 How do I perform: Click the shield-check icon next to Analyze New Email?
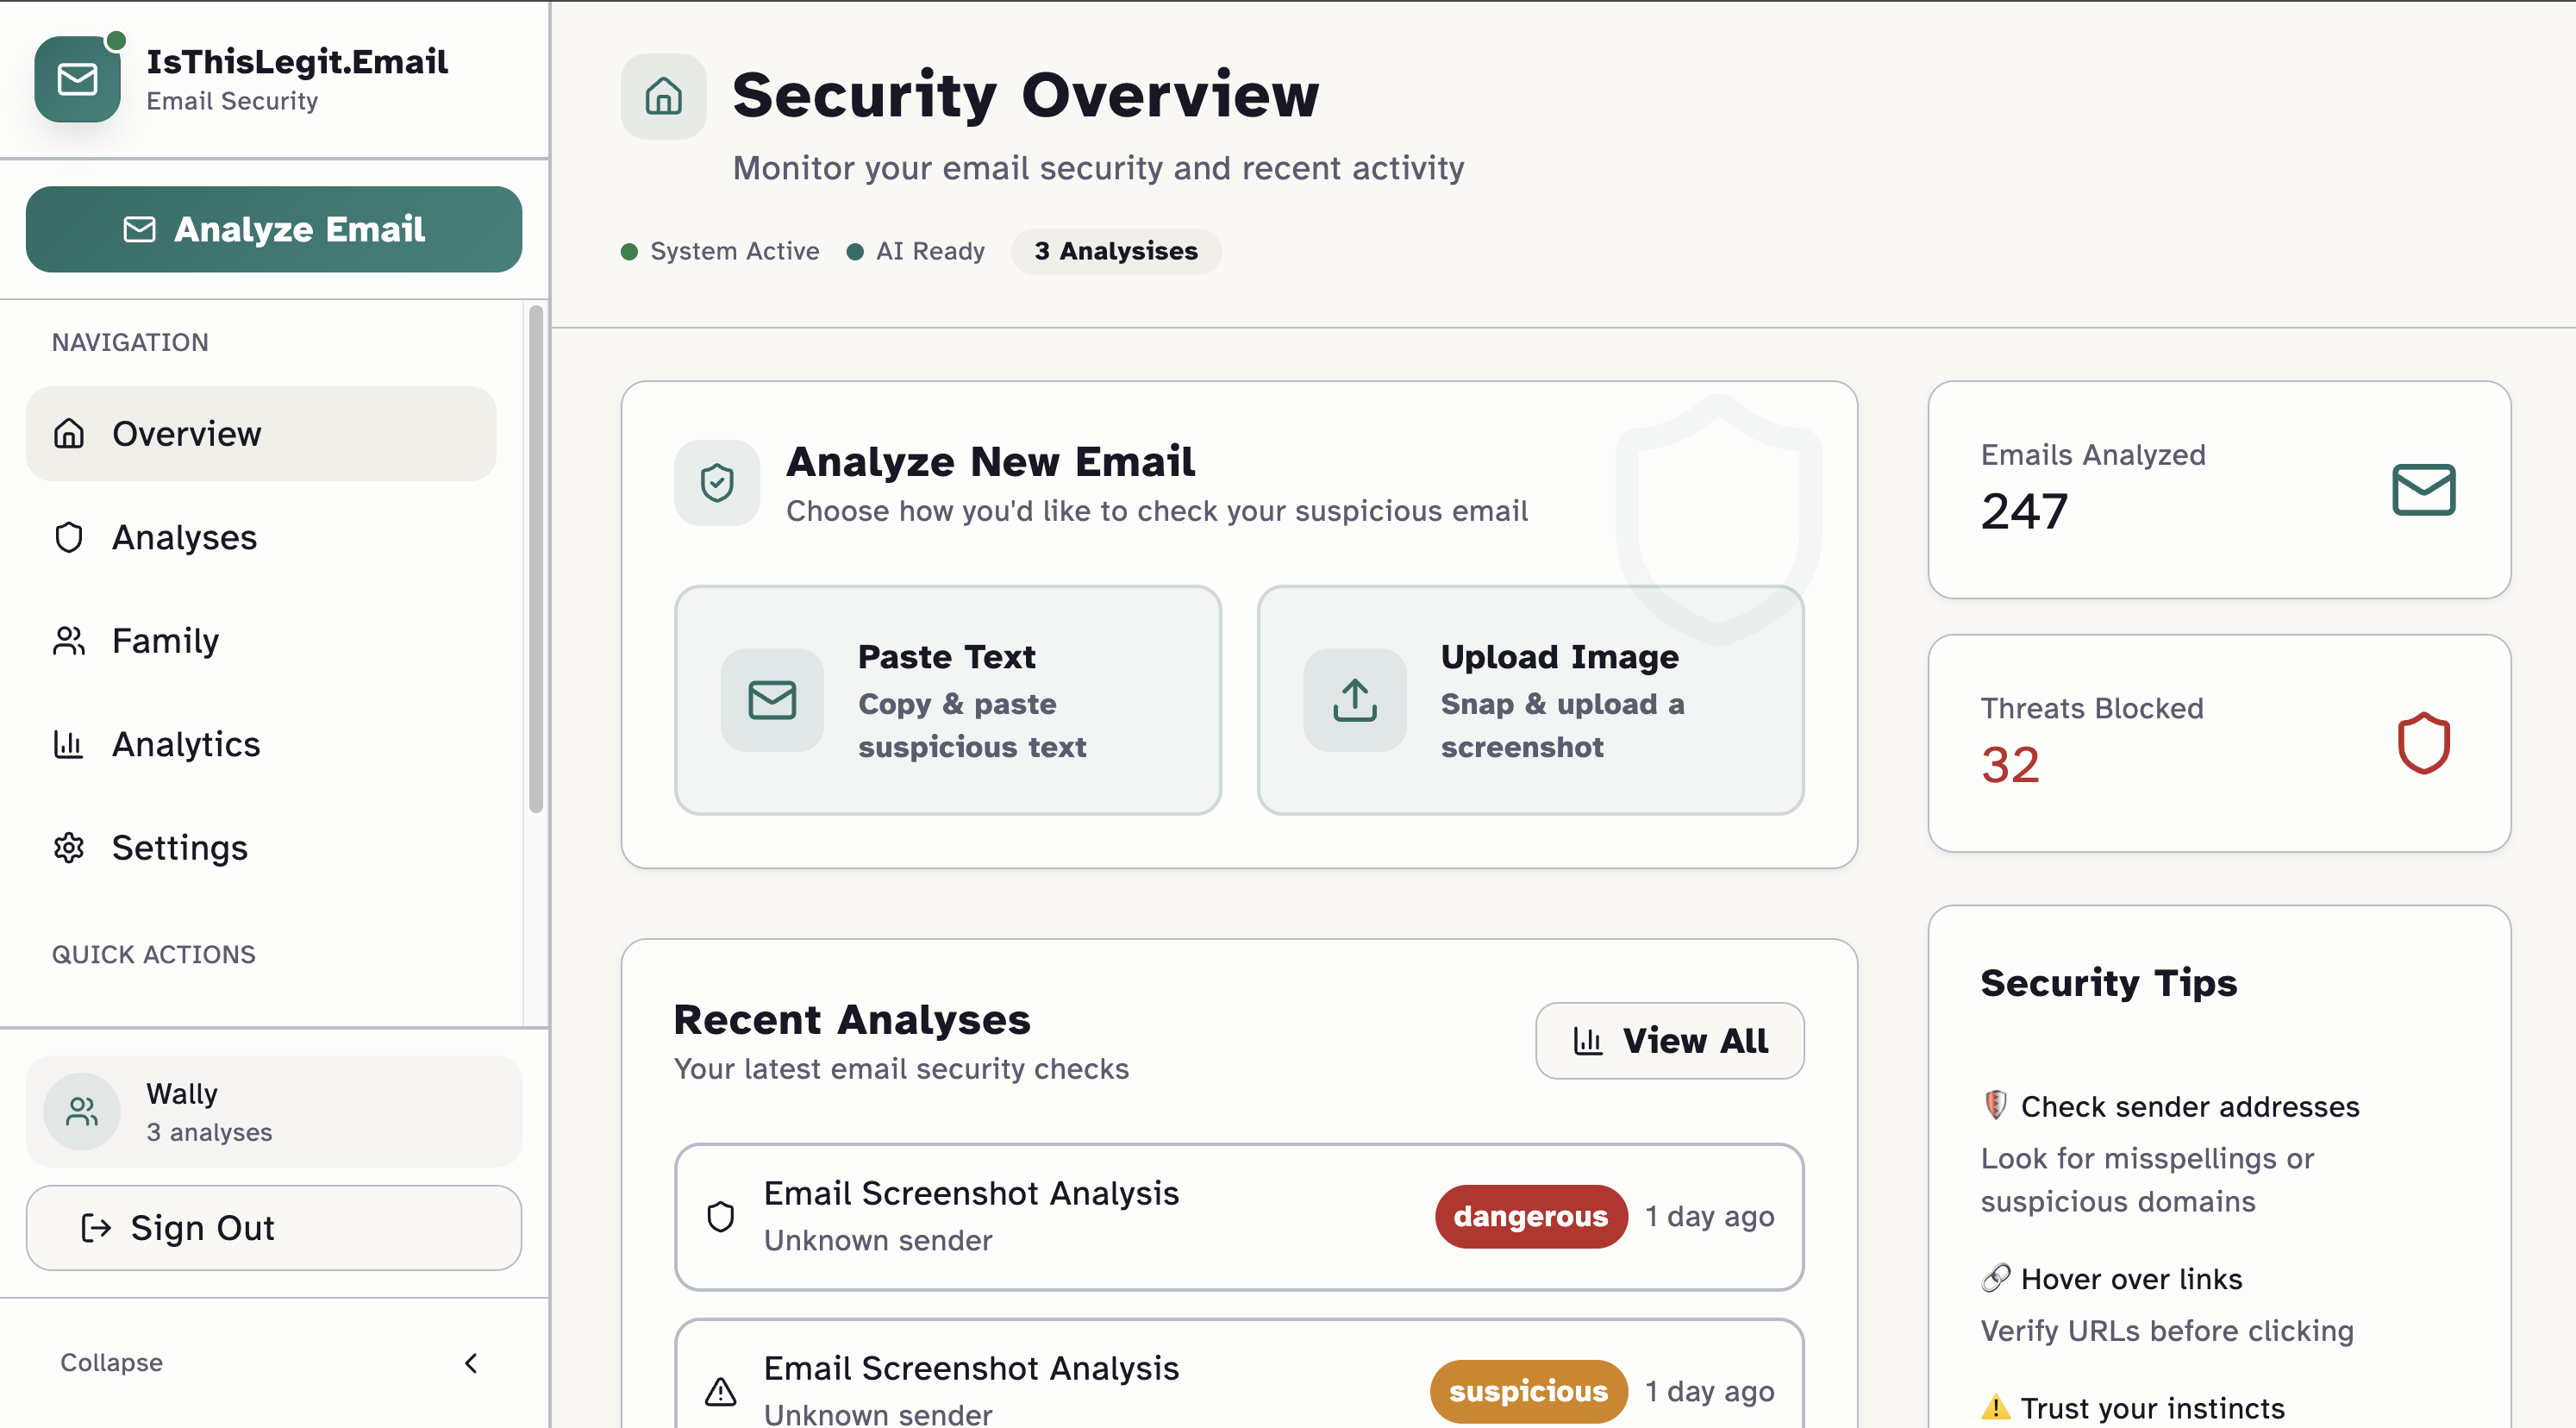(716, 483)
